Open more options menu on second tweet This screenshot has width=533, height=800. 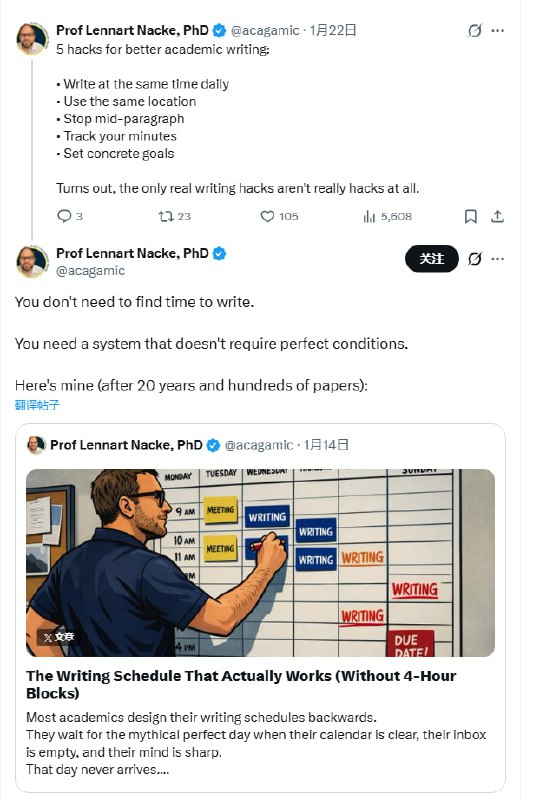[x=498, y=259]
